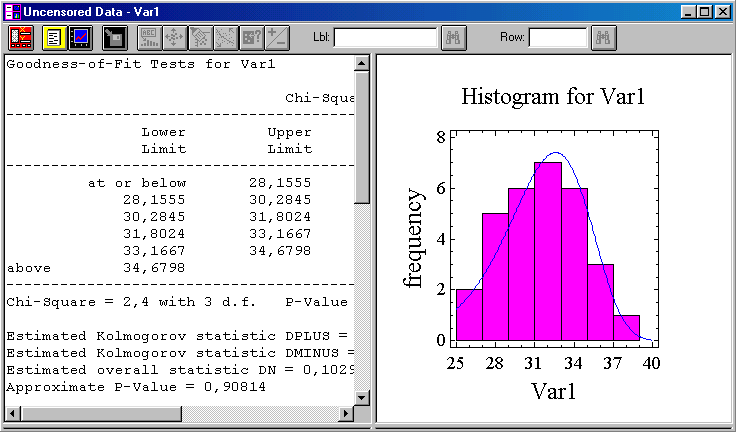736x432 pixels.
Task: Click the black Save Results toolbar icon
Action: [115, 38]
